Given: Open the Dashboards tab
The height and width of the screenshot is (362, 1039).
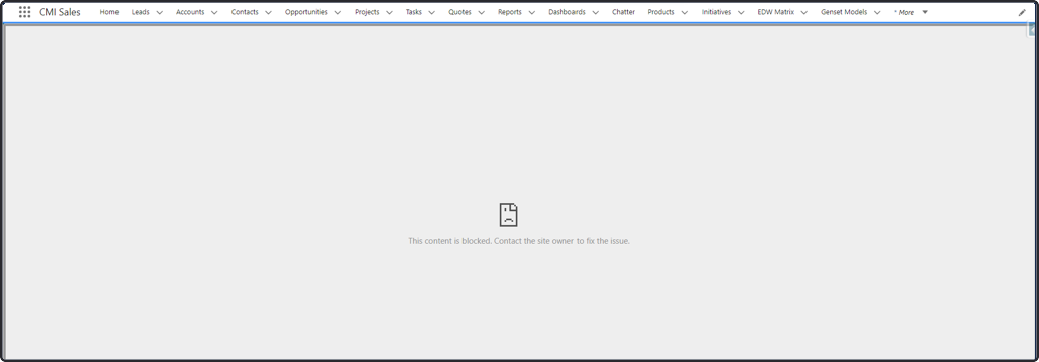Looking at the screenshot, I should point(567,12).
